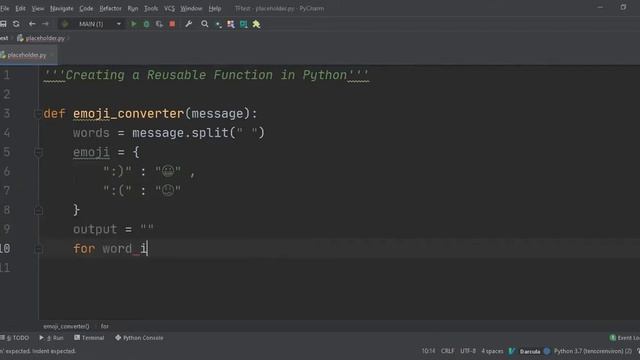Click the Save All toolbar icon
This screenshot has height=360, width=640.
[3, 24]
